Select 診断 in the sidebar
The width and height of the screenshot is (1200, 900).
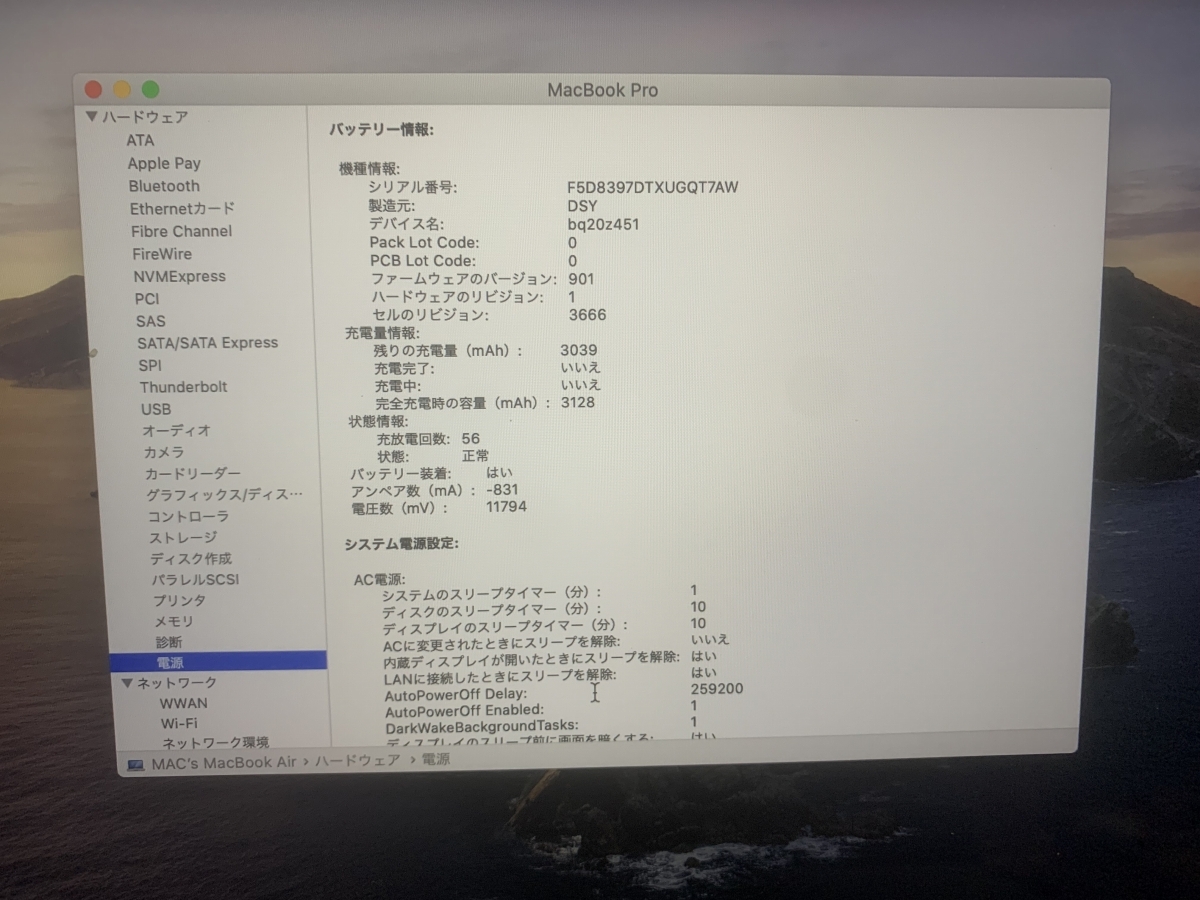click(x=169, y=641)
